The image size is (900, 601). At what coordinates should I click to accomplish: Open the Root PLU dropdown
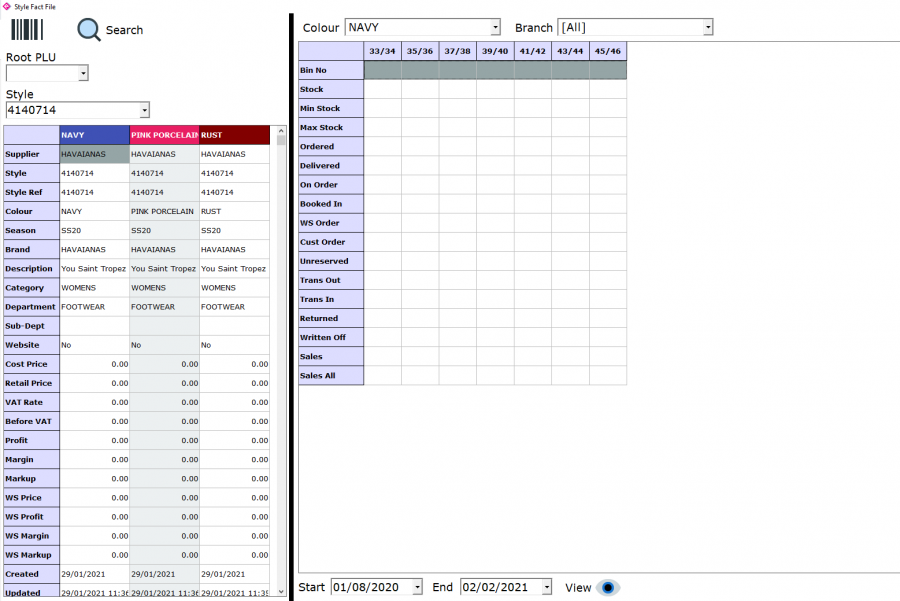(83, 73)
